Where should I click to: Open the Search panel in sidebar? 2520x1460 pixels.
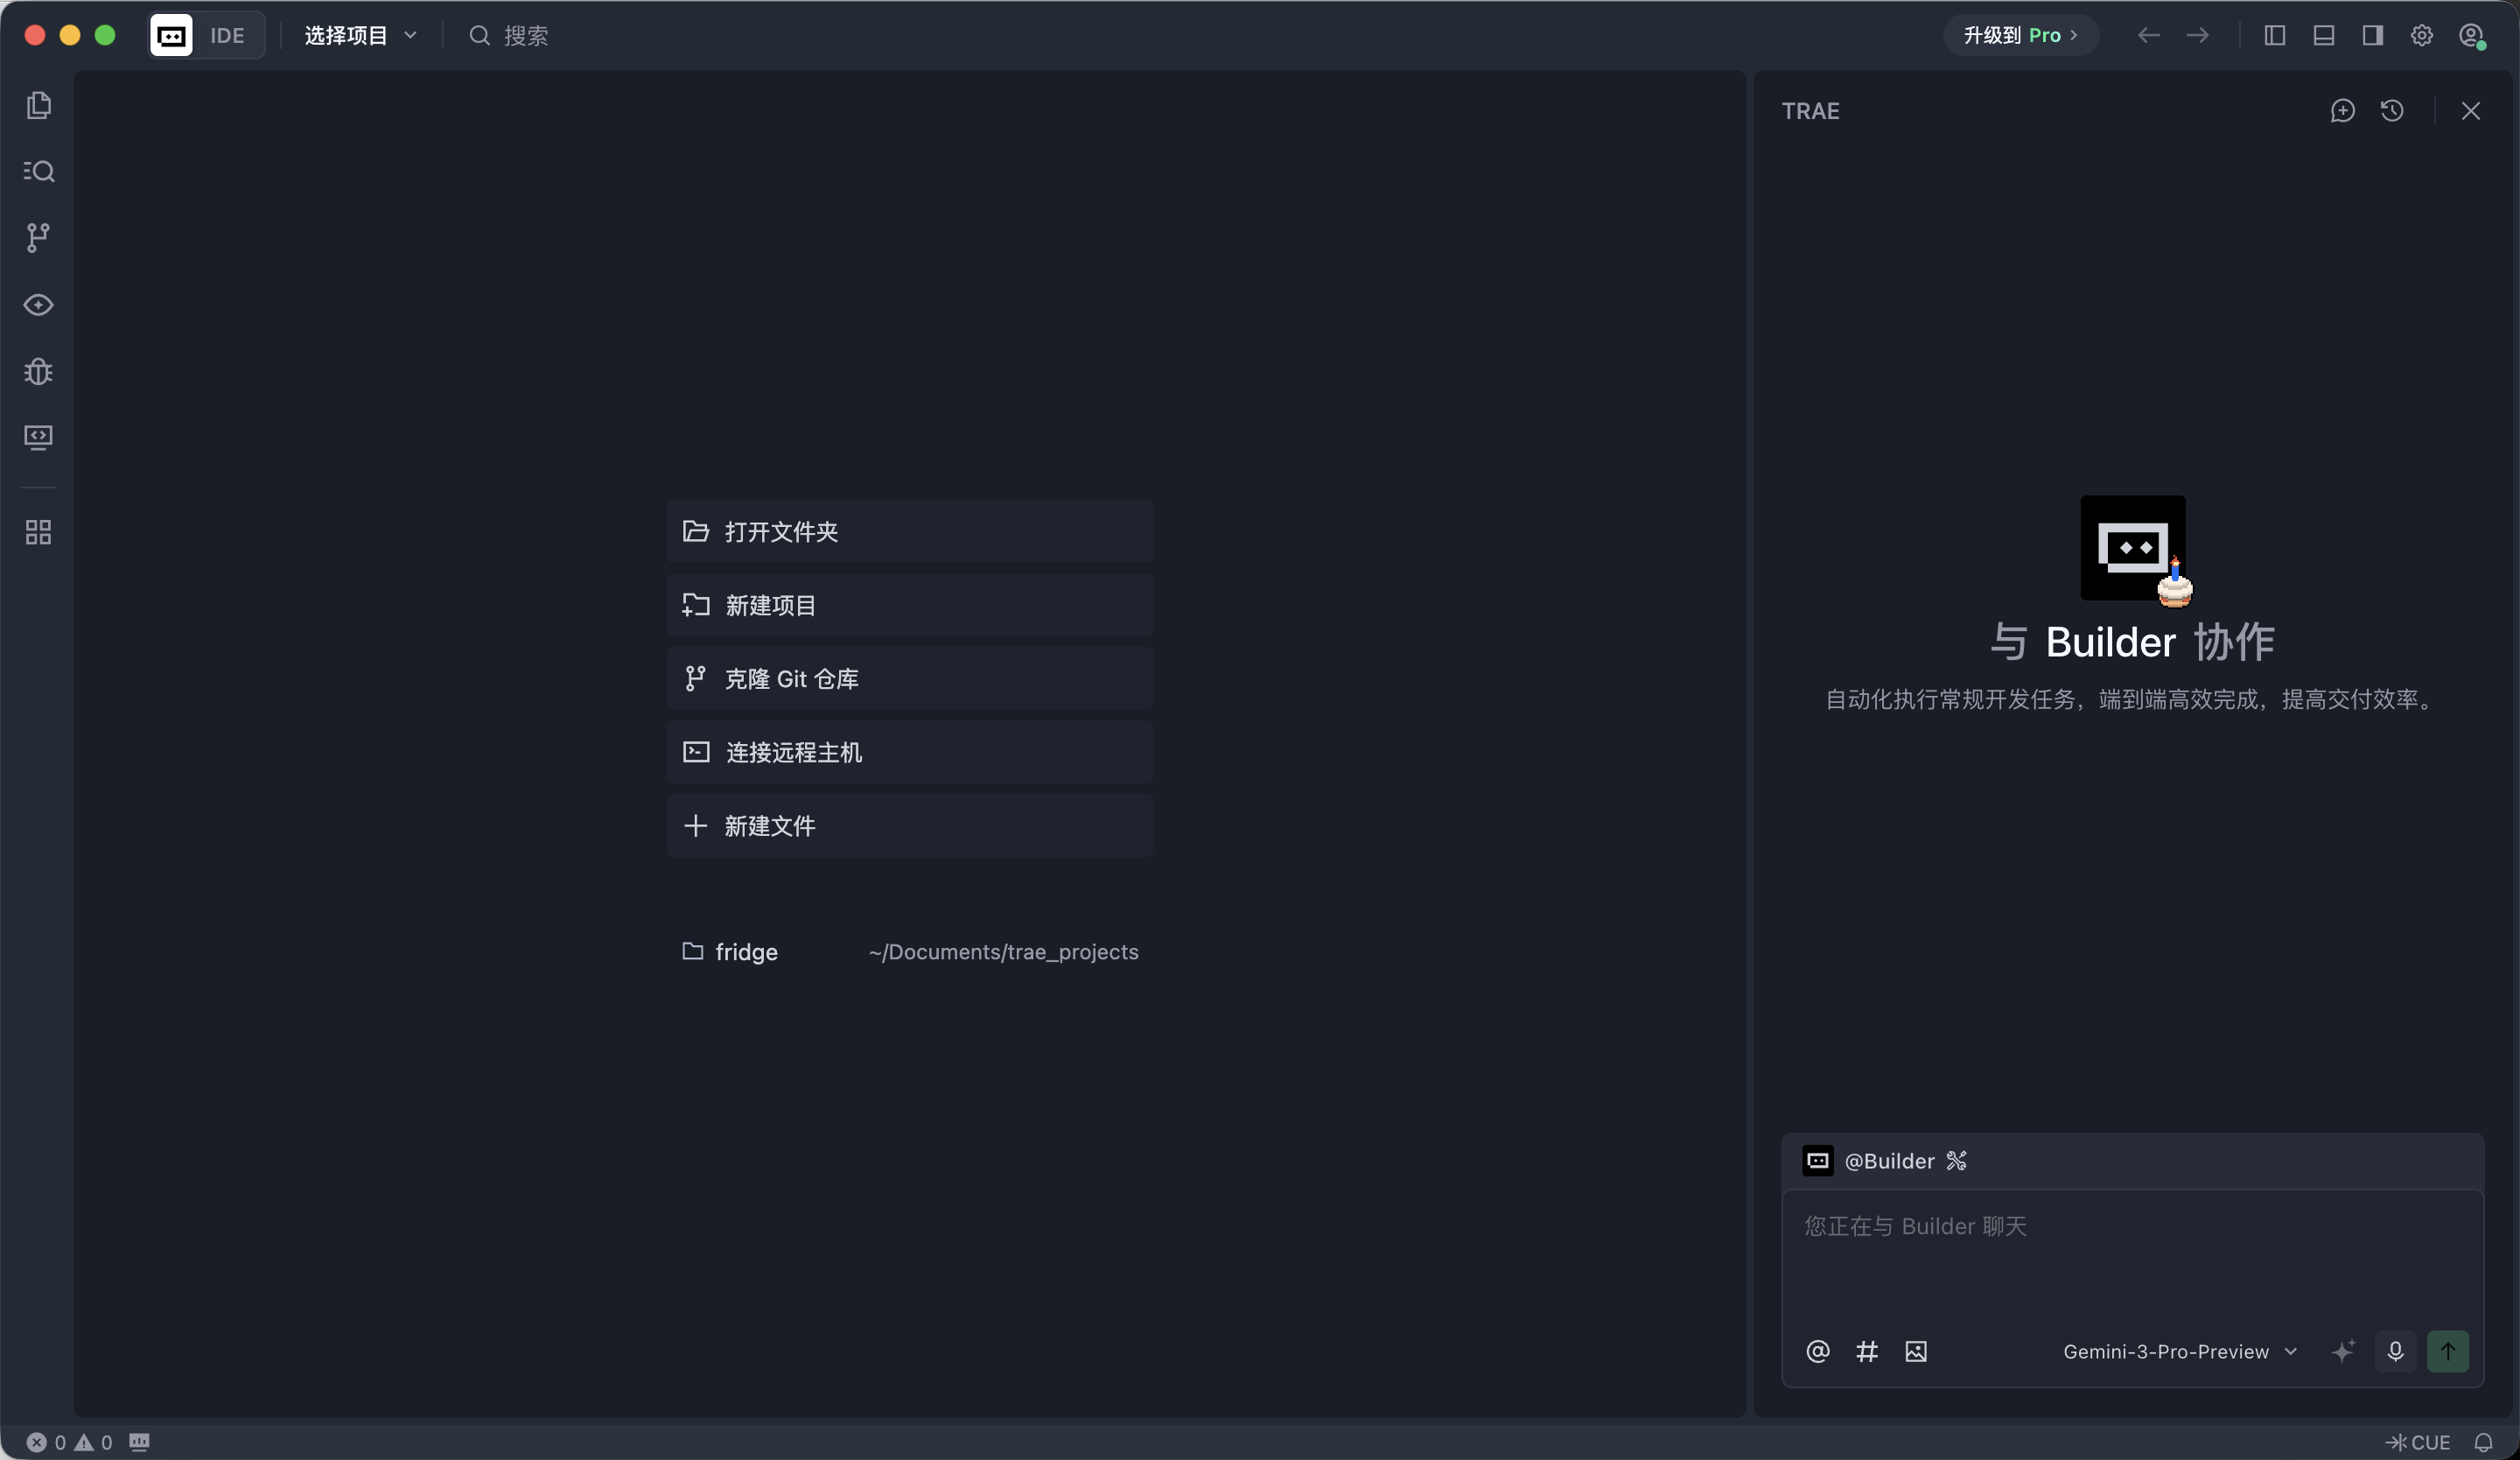[x=38, y=171]
